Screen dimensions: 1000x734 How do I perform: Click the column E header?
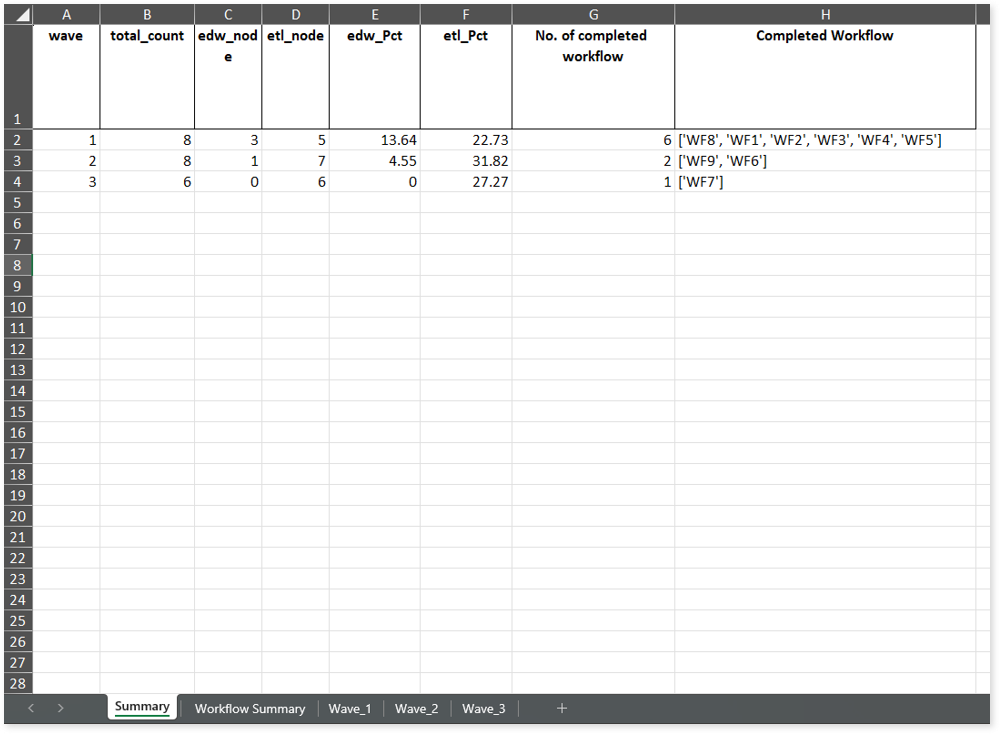click(x=374, y=15)
